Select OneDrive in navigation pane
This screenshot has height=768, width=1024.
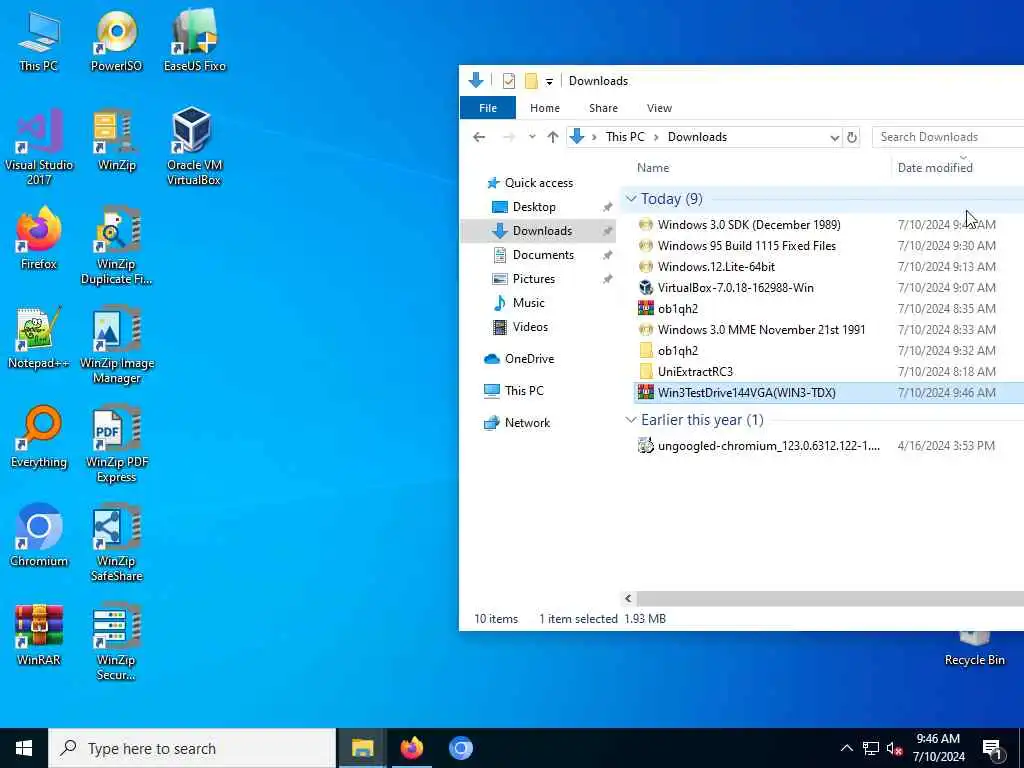[x=529, y=359]
